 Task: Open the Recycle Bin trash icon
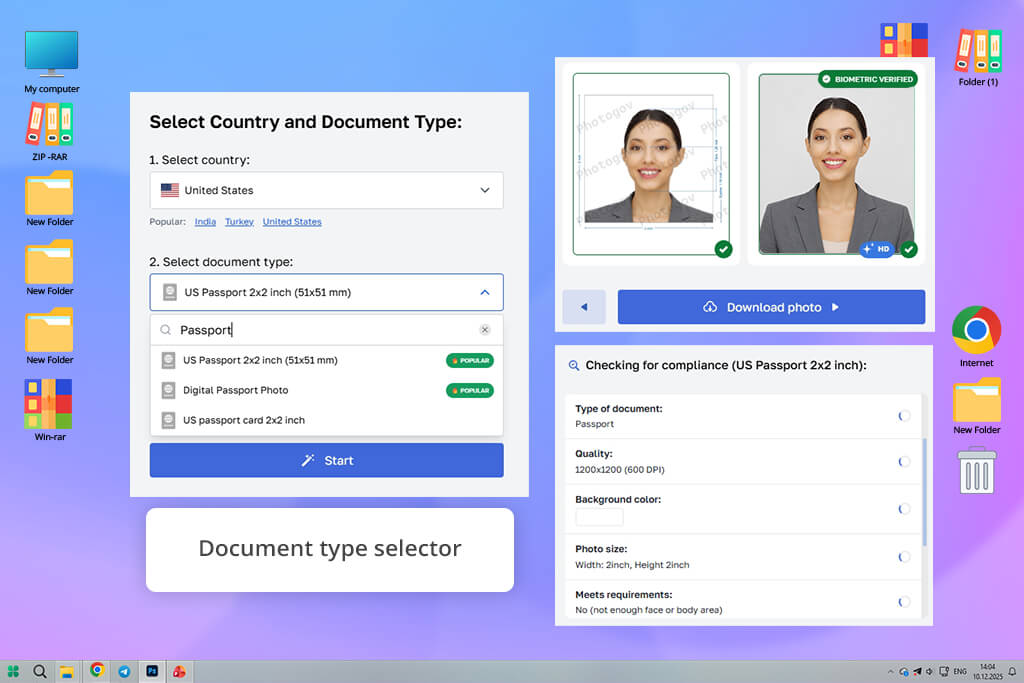click(977, 470)
